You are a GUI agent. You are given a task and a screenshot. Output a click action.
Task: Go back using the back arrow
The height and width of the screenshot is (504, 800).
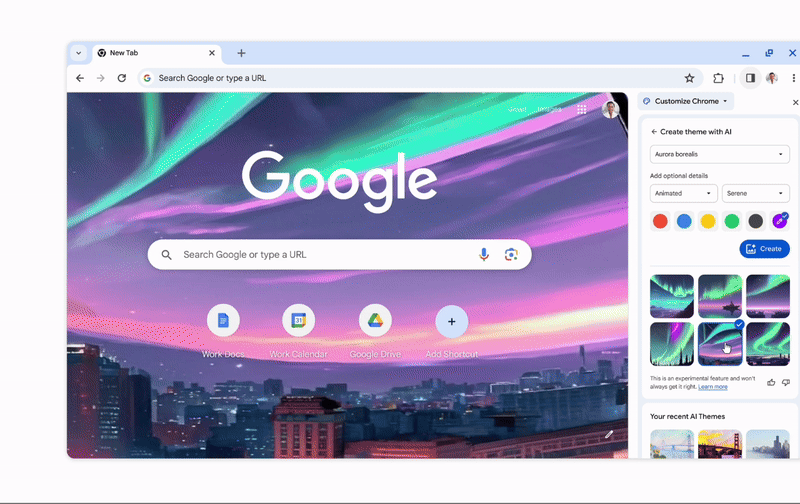80,78
